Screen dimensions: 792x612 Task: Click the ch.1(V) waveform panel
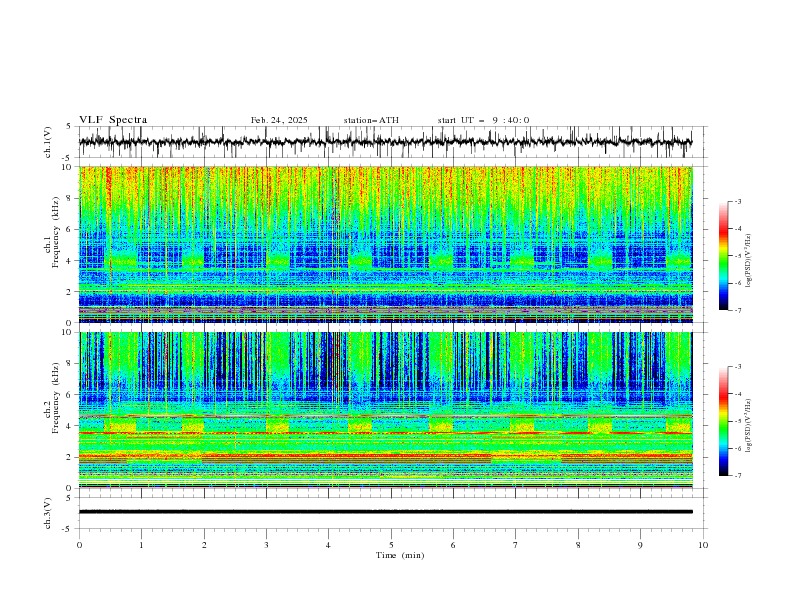coord(392,142)
